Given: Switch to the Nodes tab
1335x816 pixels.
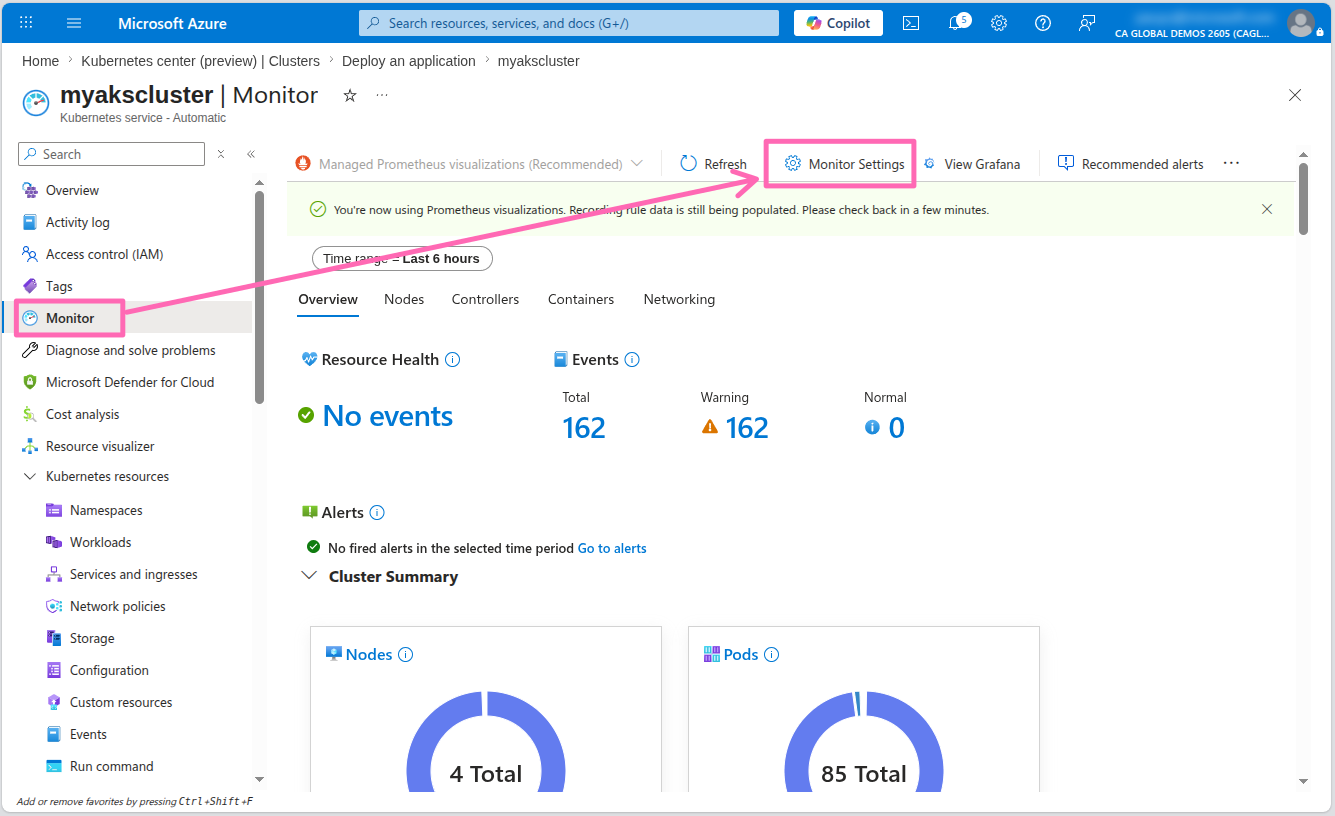Looking at the screenshot, I should (x=404, y=299).
